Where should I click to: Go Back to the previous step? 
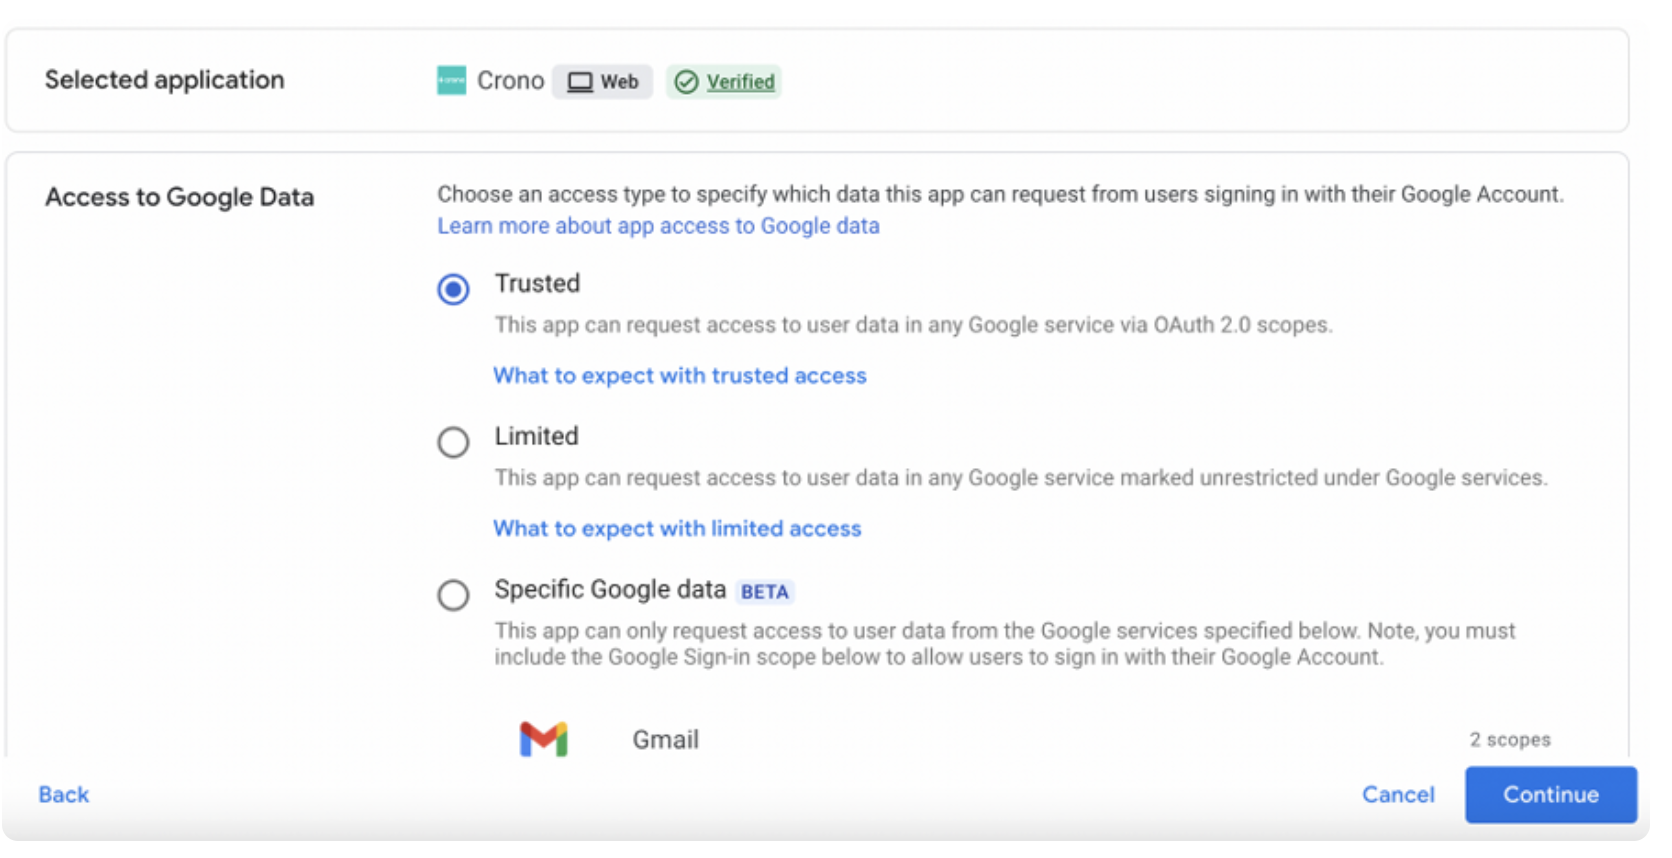click(x=64, y=795)
